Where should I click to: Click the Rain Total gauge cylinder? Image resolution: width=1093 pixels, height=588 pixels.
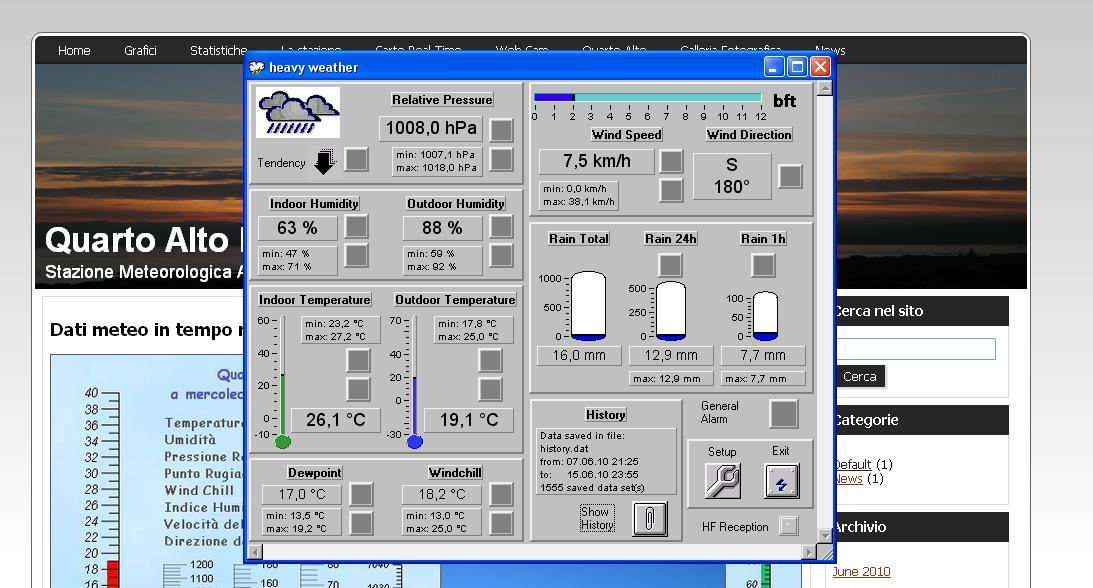coord(588,306)
